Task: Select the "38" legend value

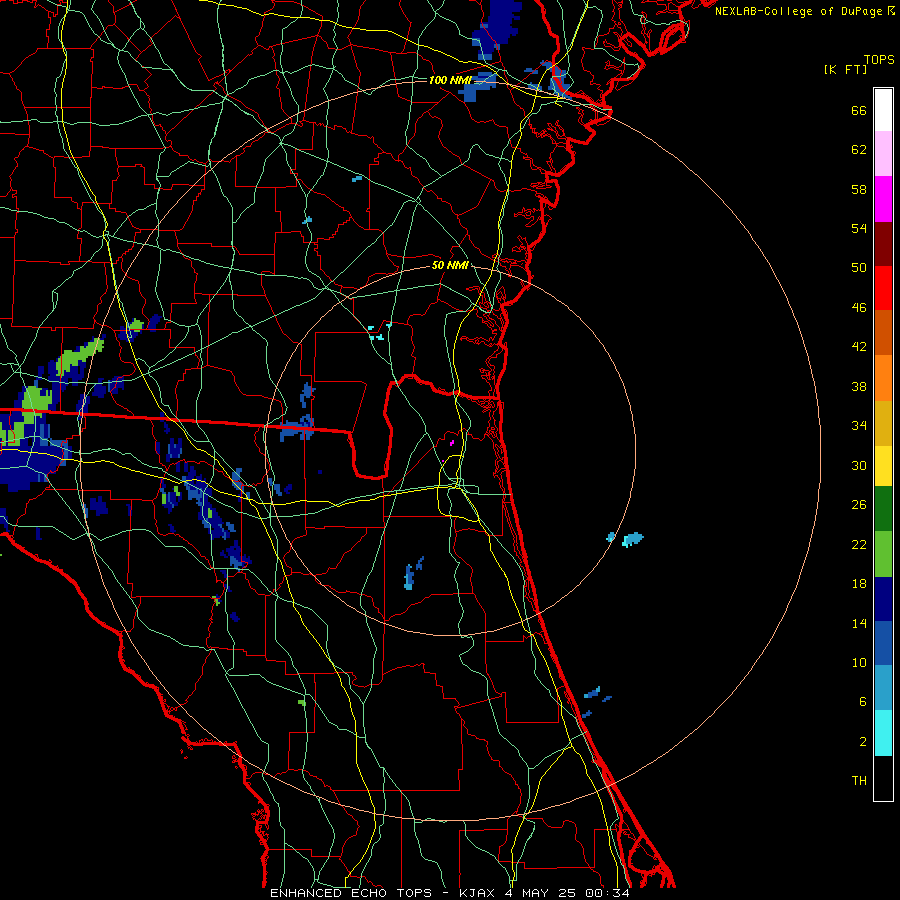Action: (859, 386)
